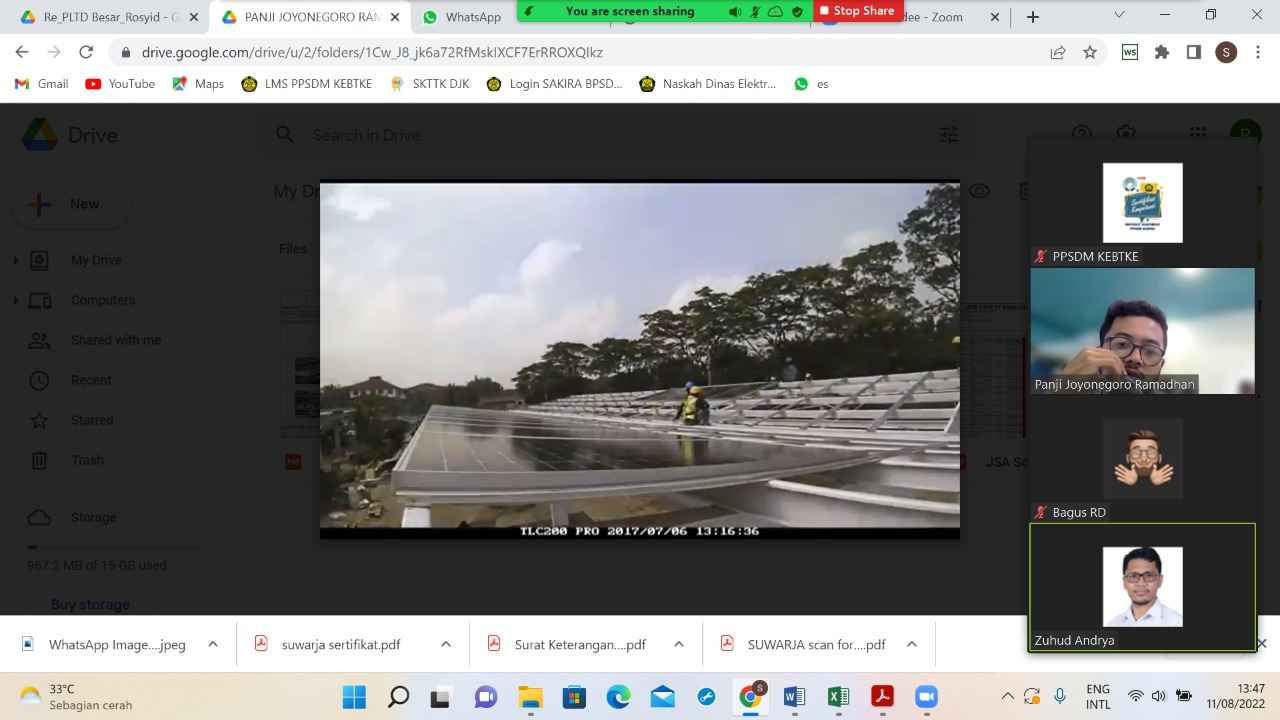Open Excel from the taskbar
The height and width of the screenshot is (720, 1280).
838,697
